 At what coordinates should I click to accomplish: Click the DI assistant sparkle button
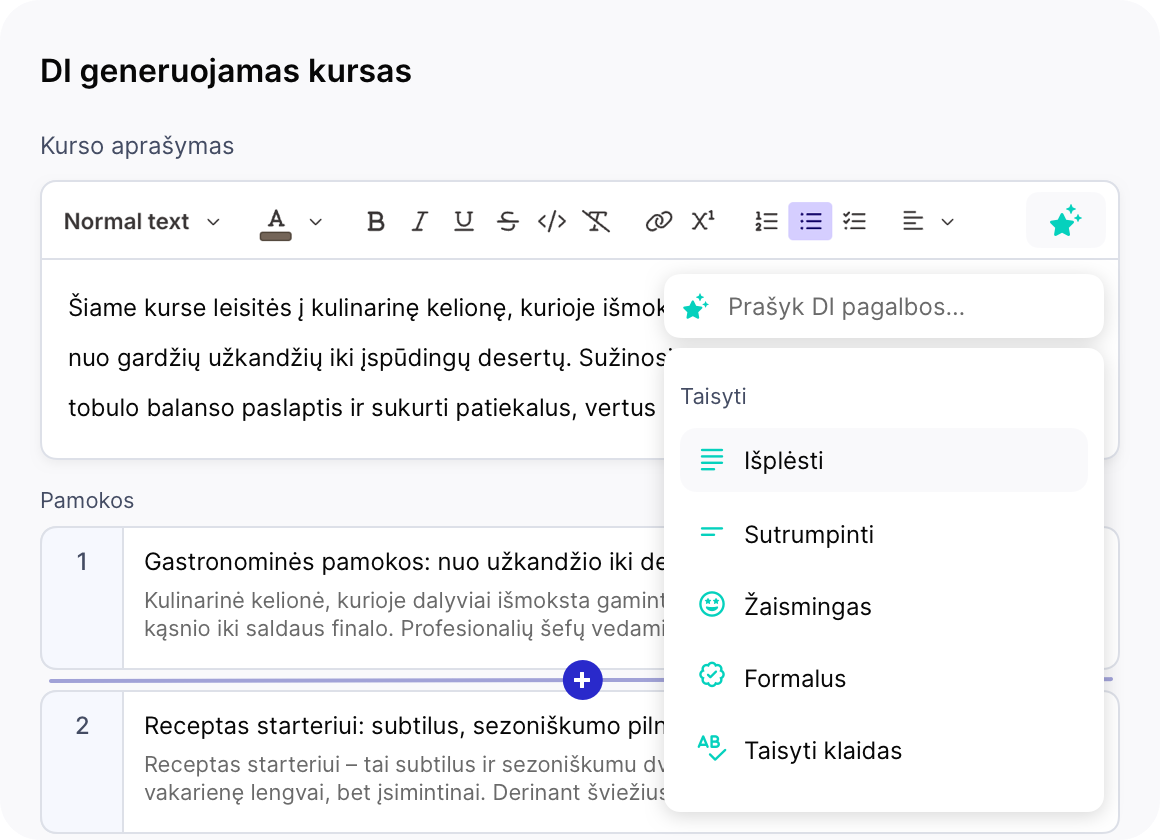(x=1065, y=221)
